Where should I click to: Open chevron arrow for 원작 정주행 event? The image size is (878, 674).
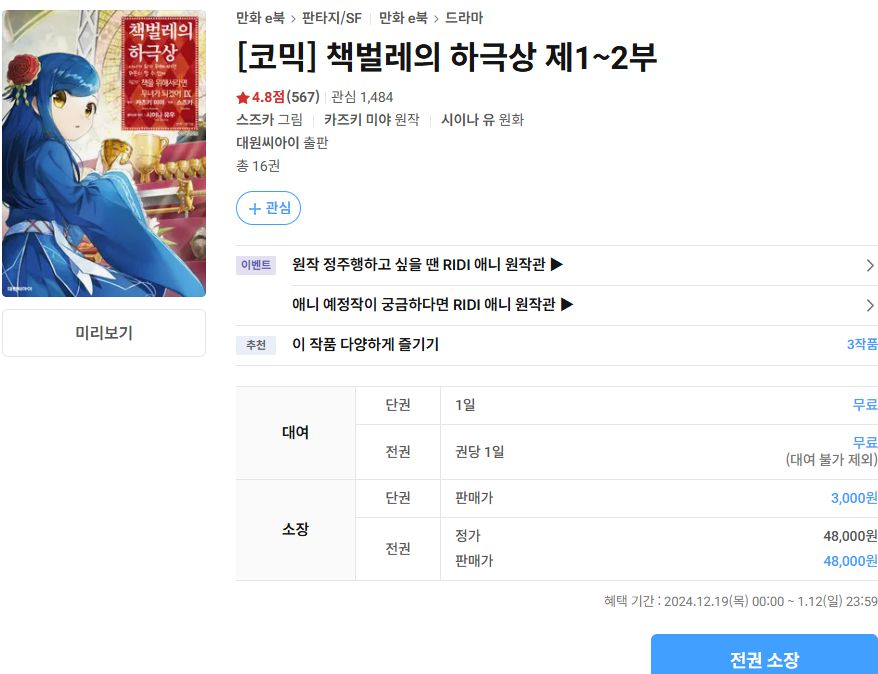tap(870, 265)
